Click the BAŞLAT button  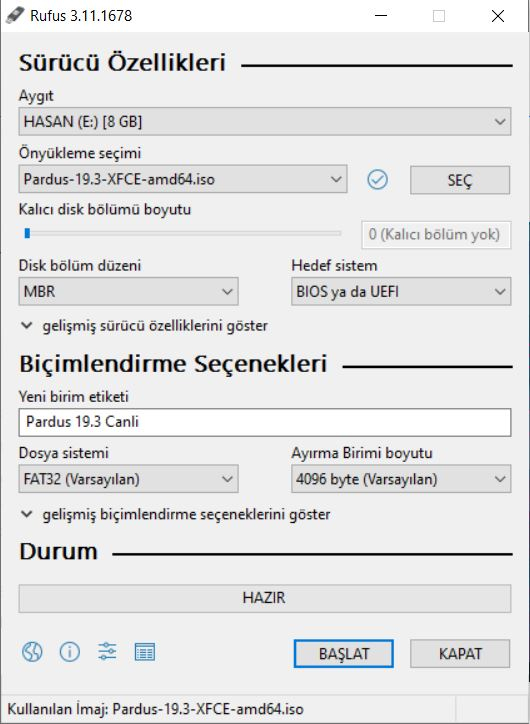343,653
